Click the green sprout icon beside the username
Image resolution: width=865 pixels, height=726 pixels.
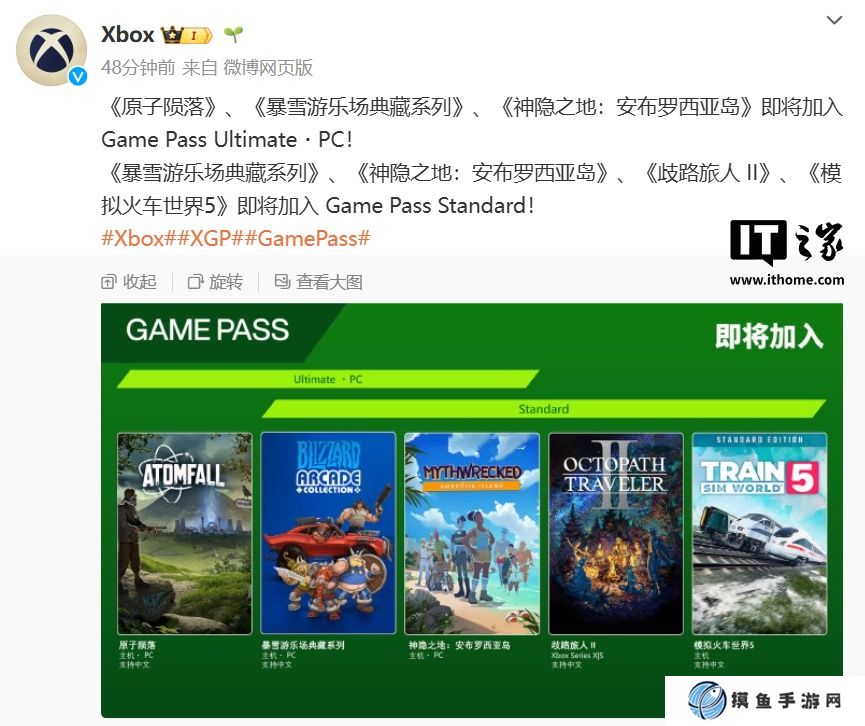[x=233, y=35]
